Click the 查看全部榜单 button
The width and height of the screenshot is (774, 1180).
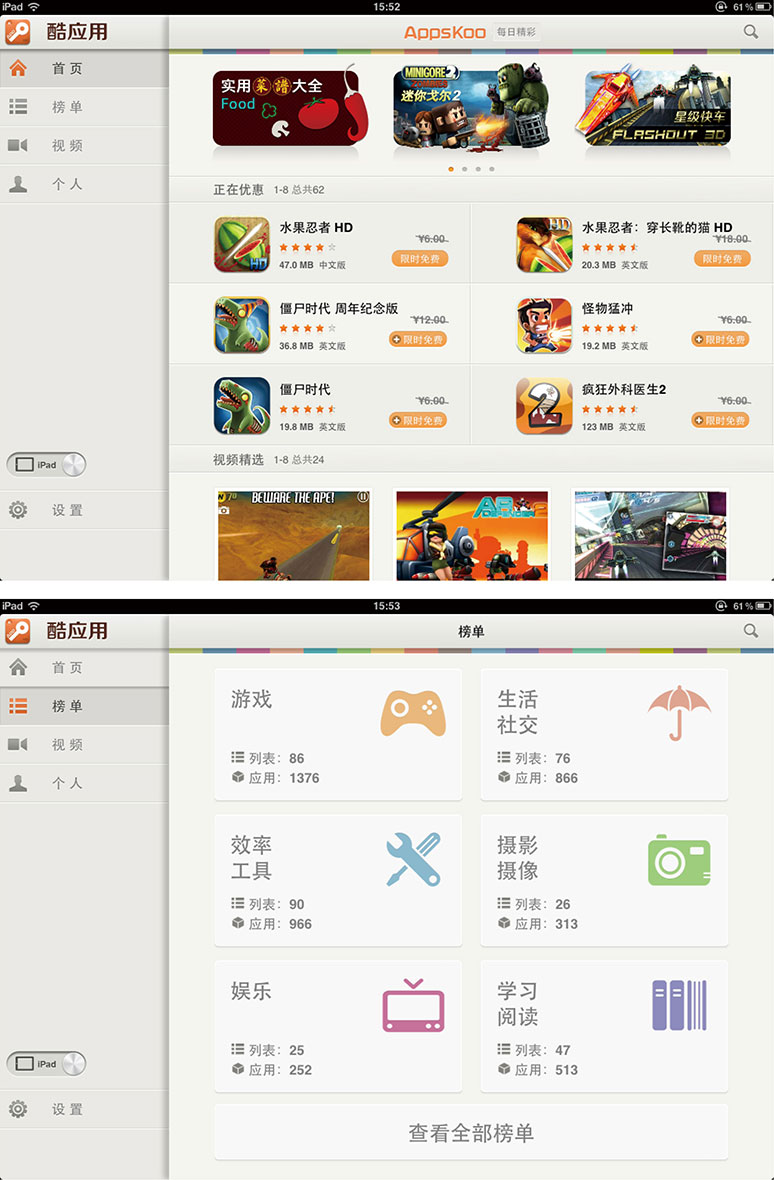coord(471,1133)
